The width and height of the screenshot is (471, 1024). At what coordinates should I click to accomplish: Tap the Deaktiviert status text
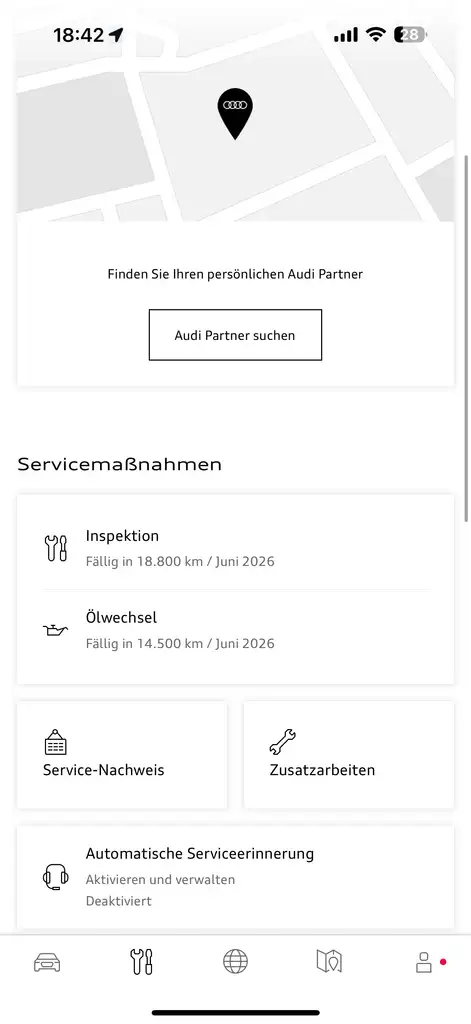point(118,901)
